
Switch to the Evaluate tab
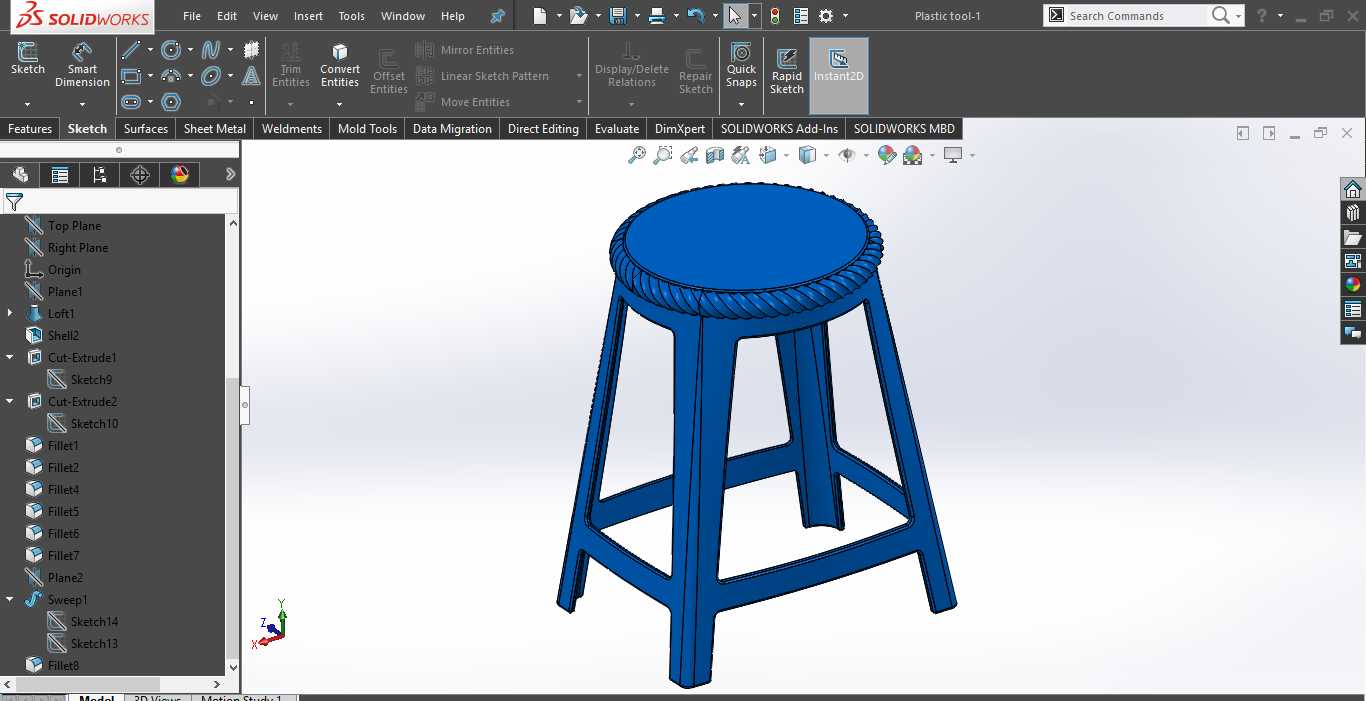(617, 129)
